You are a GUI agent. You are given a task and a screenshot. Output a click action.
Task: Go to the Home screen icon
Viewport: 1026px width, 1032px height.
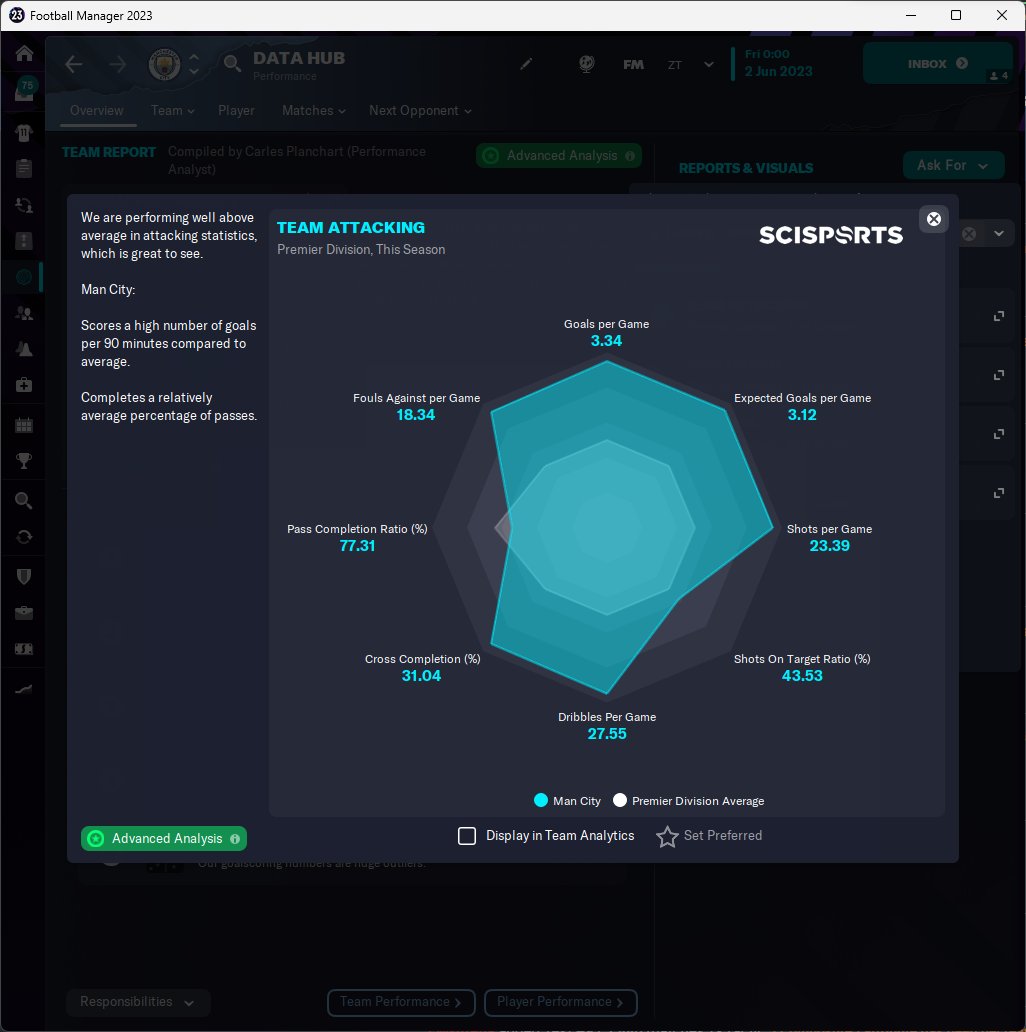(x=24, y=53)
